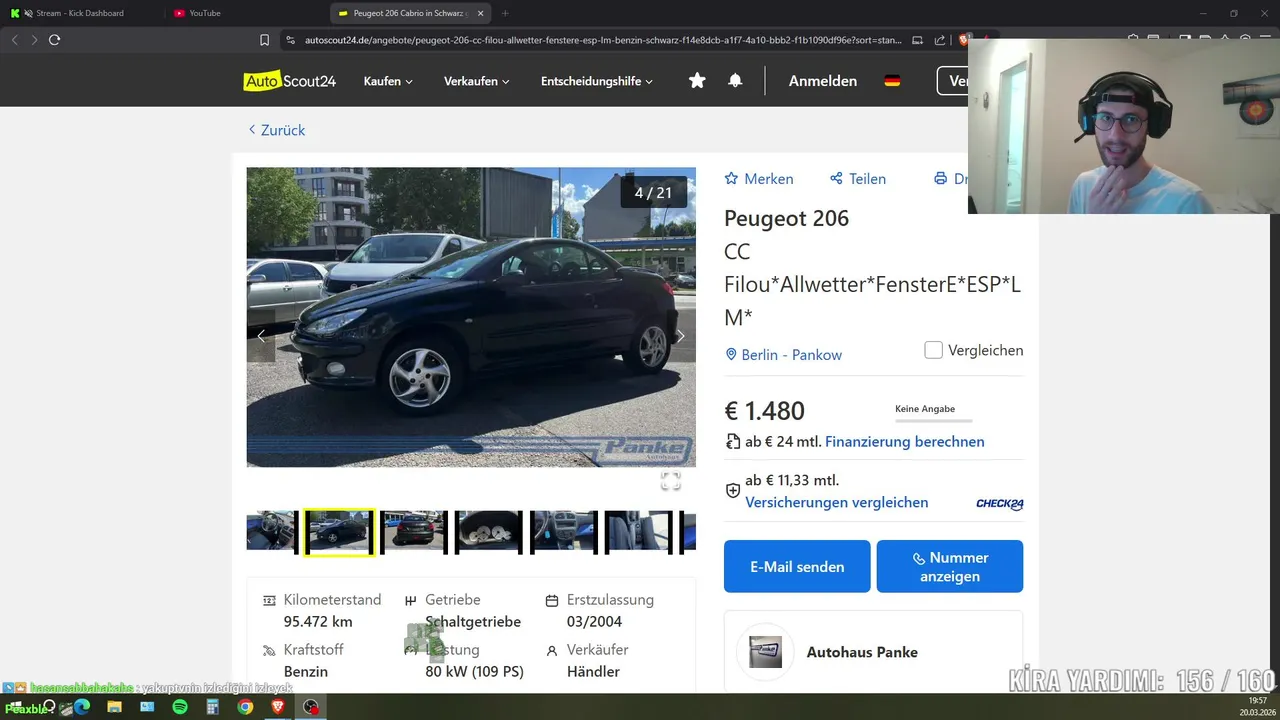The height and width of the screenshot is (720, 1280).
Task: Open Google Chrome from the taskbar
Action: (245, 707)
